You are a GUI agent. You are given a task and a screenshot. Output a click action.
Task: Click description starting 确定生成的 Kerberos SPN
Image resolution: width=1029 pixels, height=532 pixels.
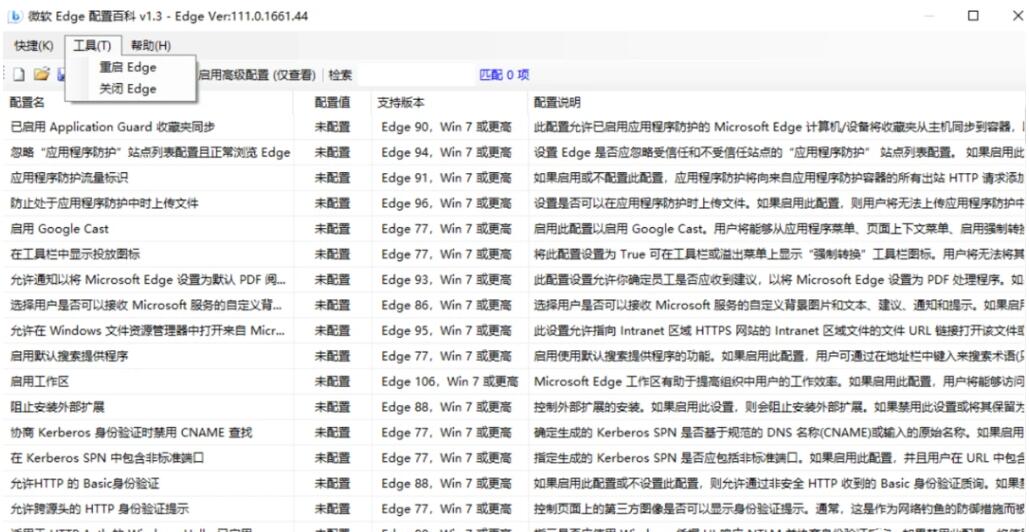point(779,433)
